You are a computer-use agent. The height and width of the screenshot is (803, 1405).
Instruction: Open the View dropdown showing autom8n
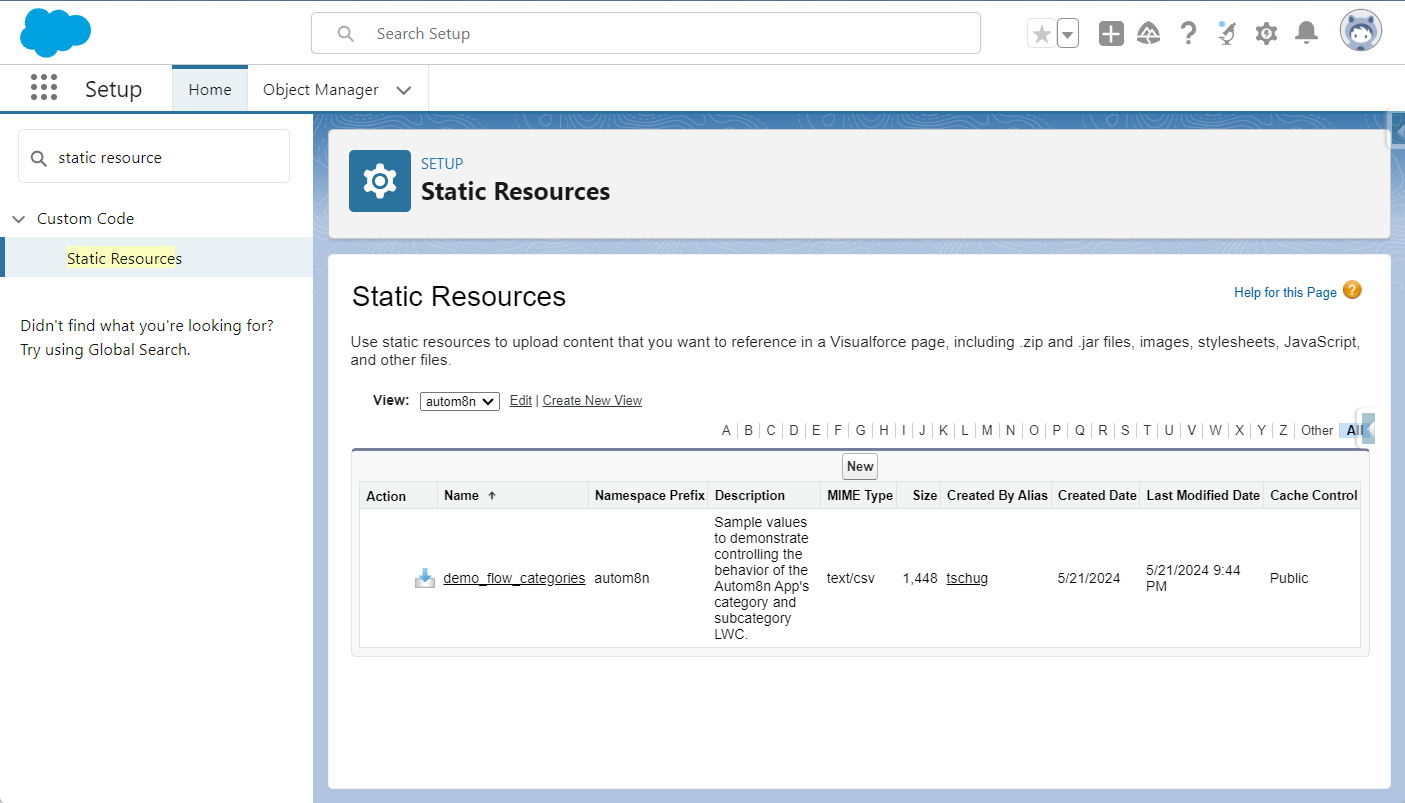[459, 401]
